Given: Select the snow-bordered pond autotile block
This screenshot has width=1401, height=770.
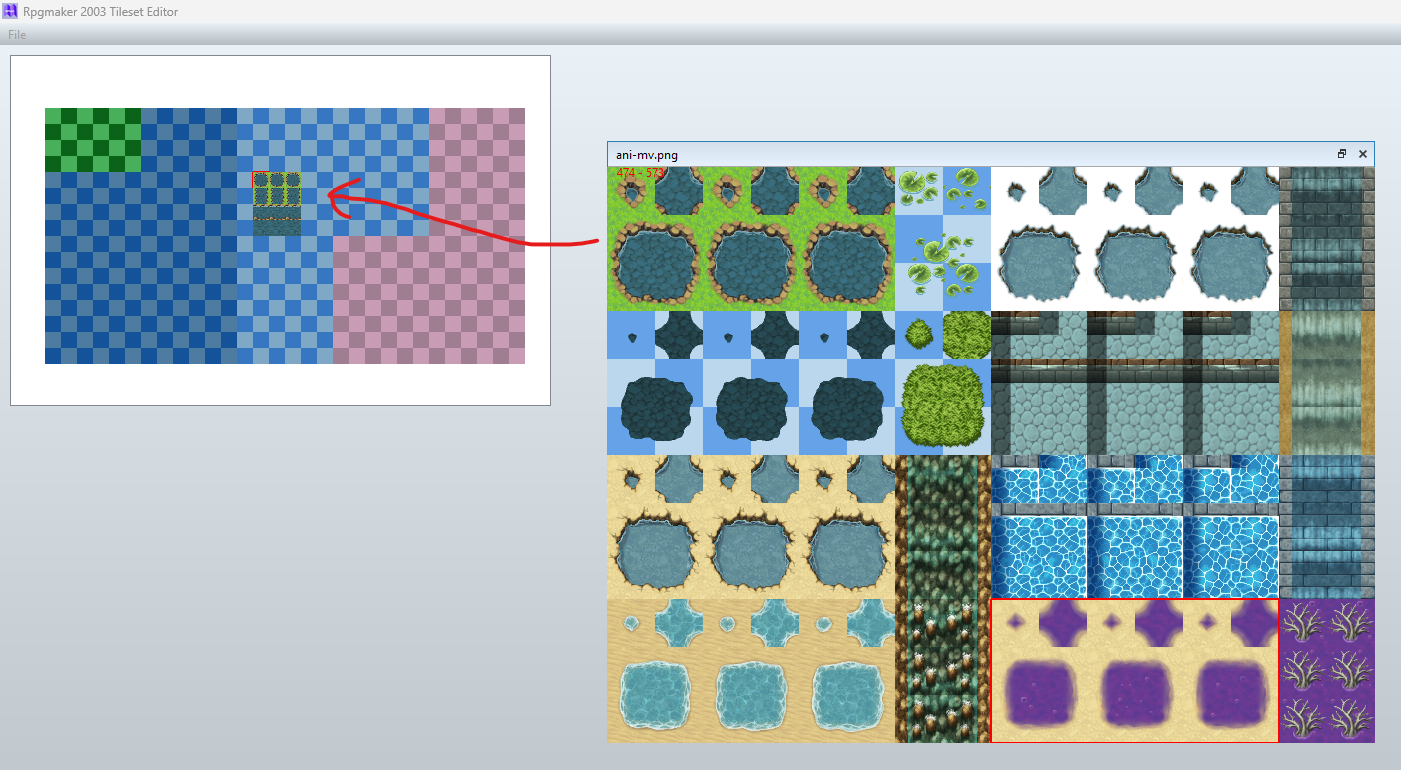Looking at the screenshot, I should point(1135,239).
